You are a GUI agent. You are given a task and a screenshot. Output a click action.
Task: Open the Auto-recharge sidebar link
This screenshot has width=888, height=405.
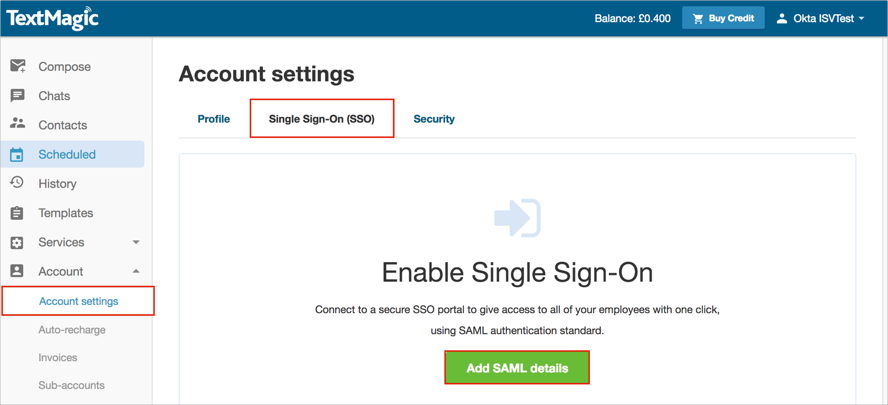coord(72,330)
